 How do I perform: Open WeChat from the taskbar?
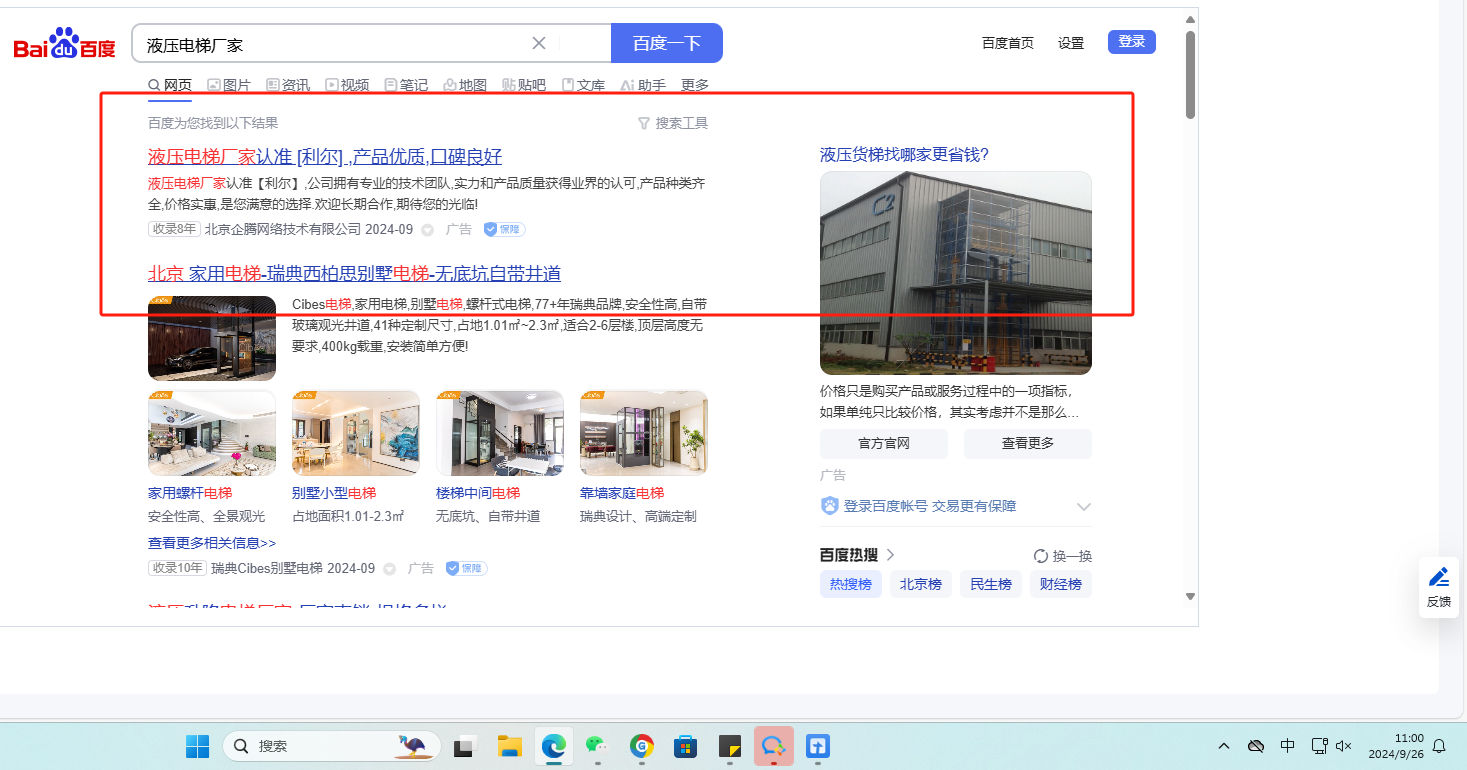[597, 746]
